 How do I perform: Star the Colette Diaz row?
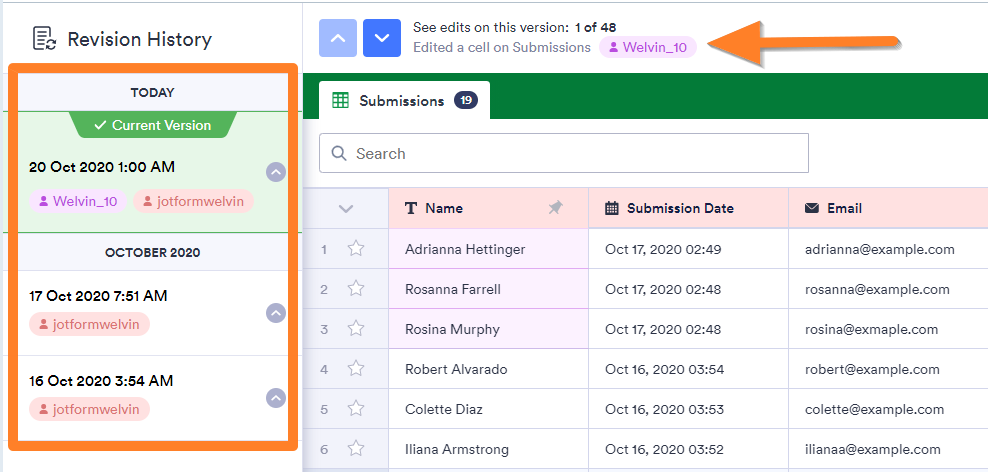pos(355,409)
